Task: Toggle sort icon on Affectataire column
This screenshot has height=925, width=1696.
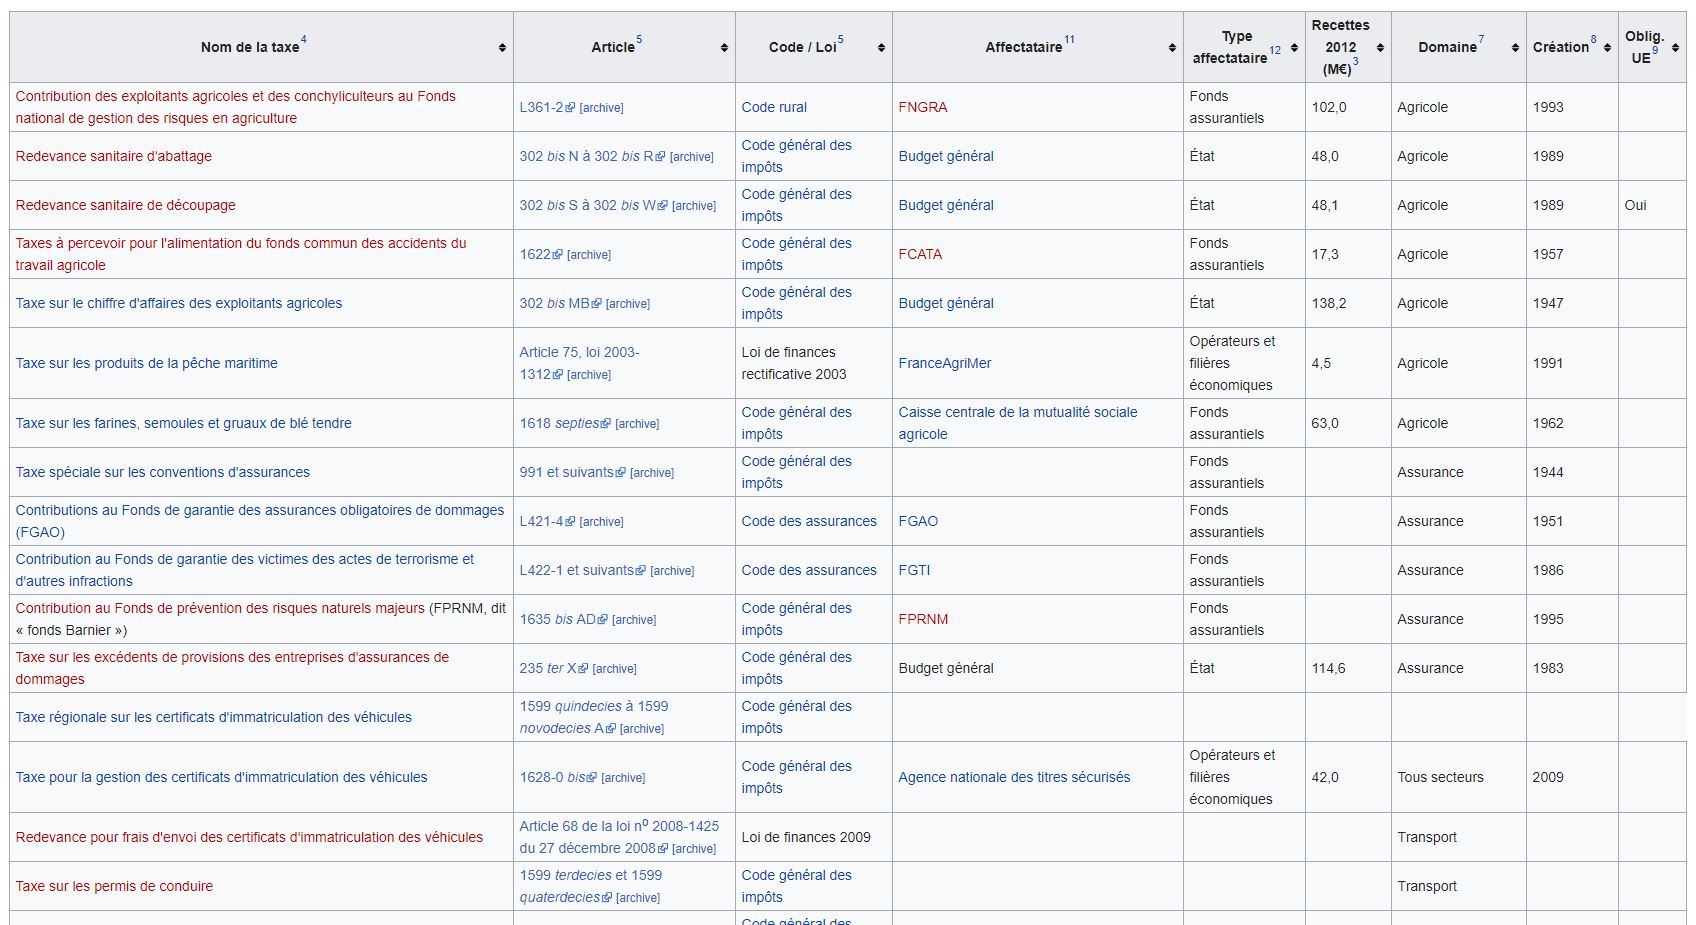Action: (1172, 48)
